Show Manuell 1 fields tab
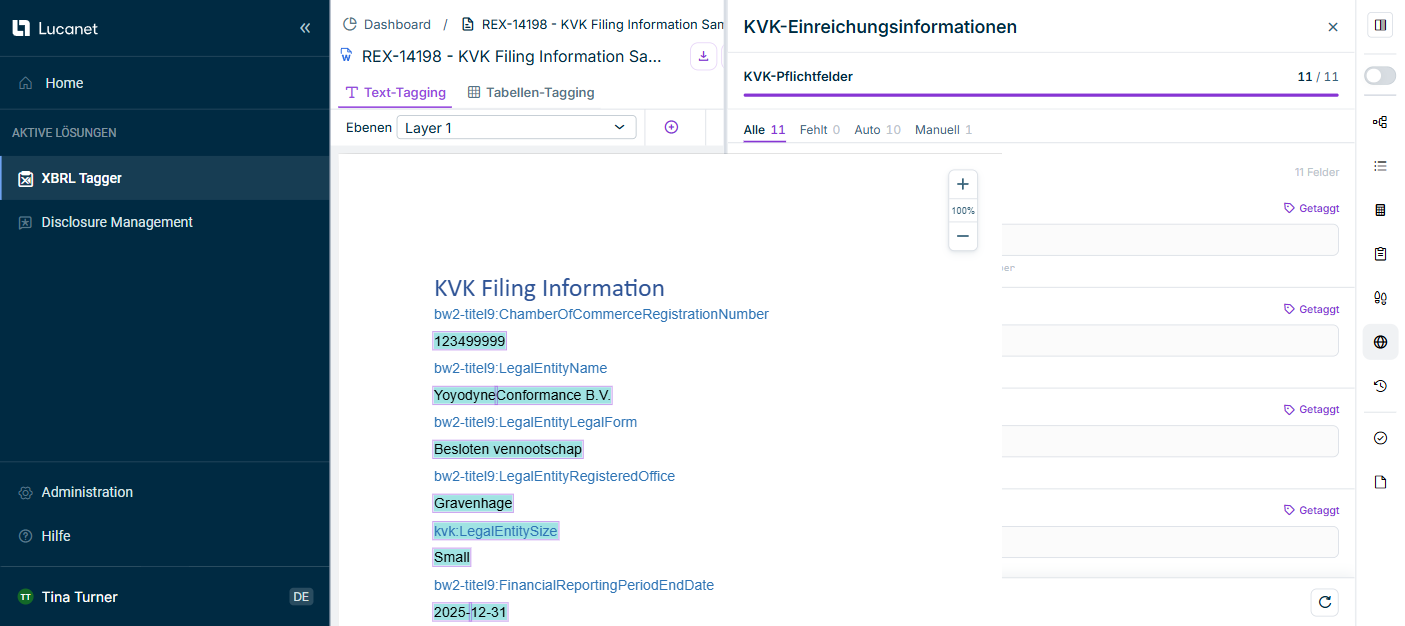 [x=944, y=130]
